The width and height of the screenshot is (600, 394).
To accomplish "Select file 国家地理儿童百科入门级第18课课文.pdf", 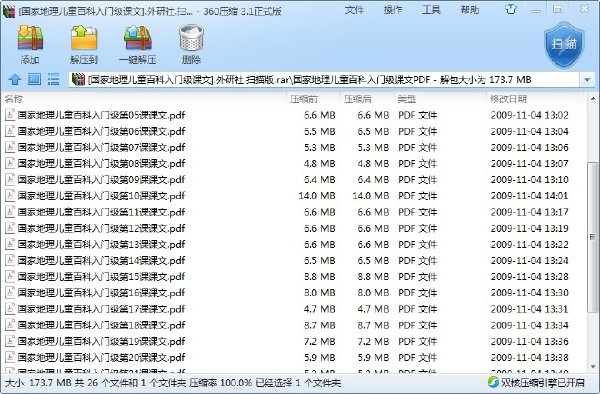I will (101, 325).
